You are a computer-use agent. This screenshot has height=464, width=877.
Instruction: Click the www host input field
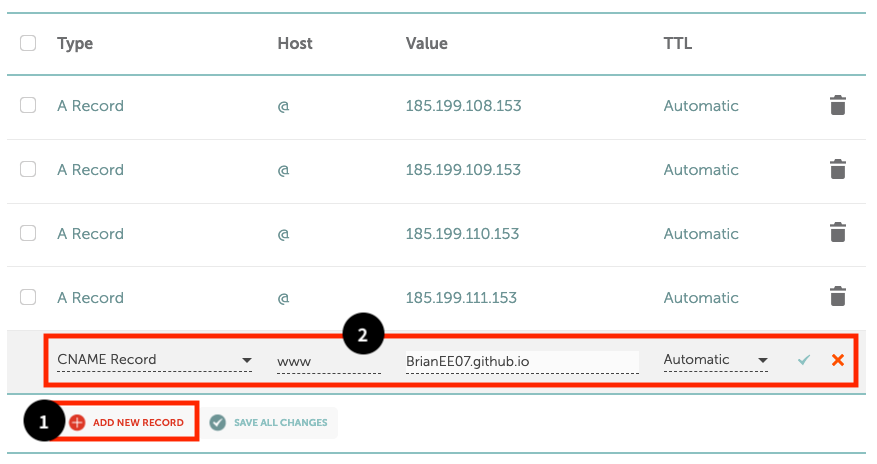[328, 361]
